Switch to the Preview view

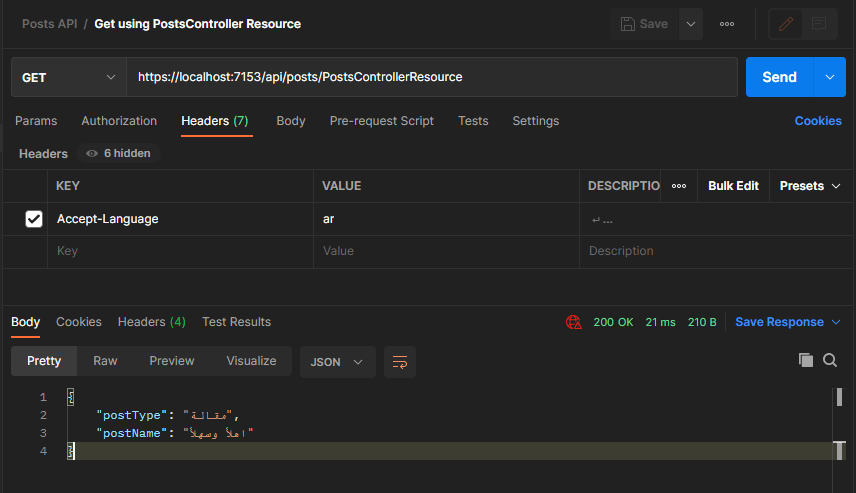click(x=172, y=361)
